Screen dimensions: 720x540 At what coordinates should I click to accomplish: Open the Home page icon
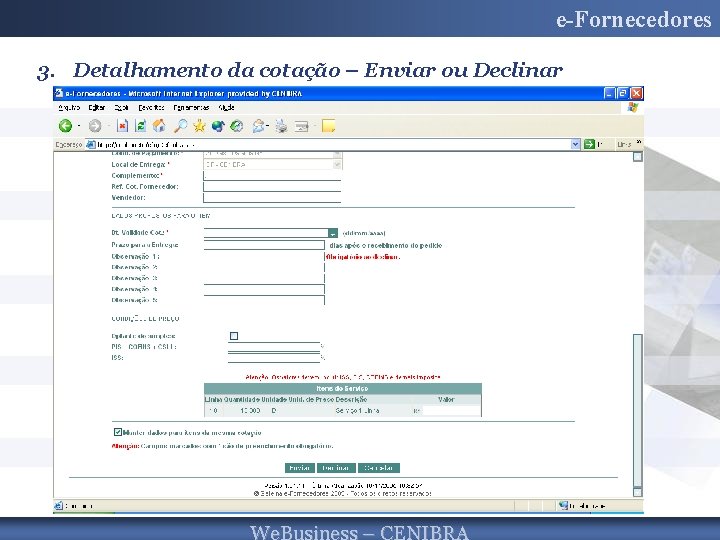tap(159, 125)
